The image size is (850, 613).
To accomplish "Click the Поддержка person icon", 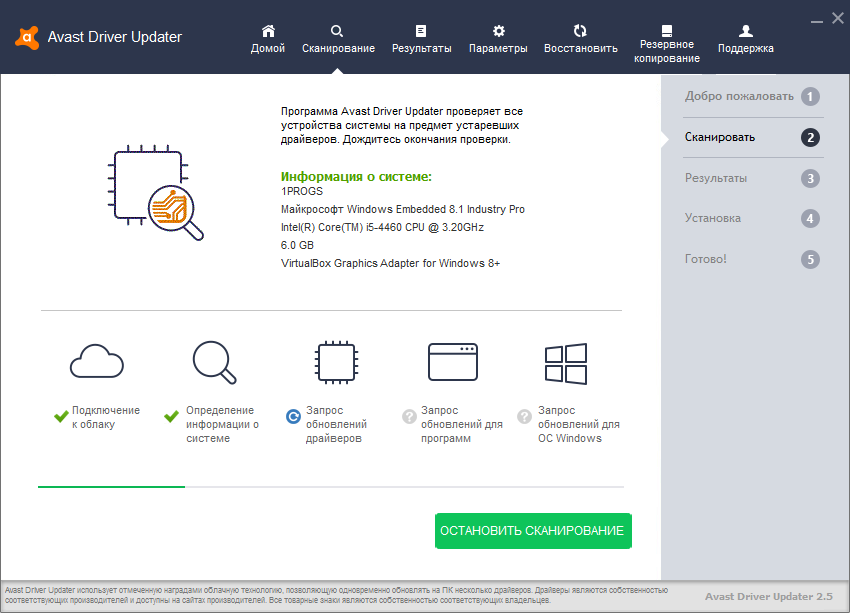I will [745, 31].
